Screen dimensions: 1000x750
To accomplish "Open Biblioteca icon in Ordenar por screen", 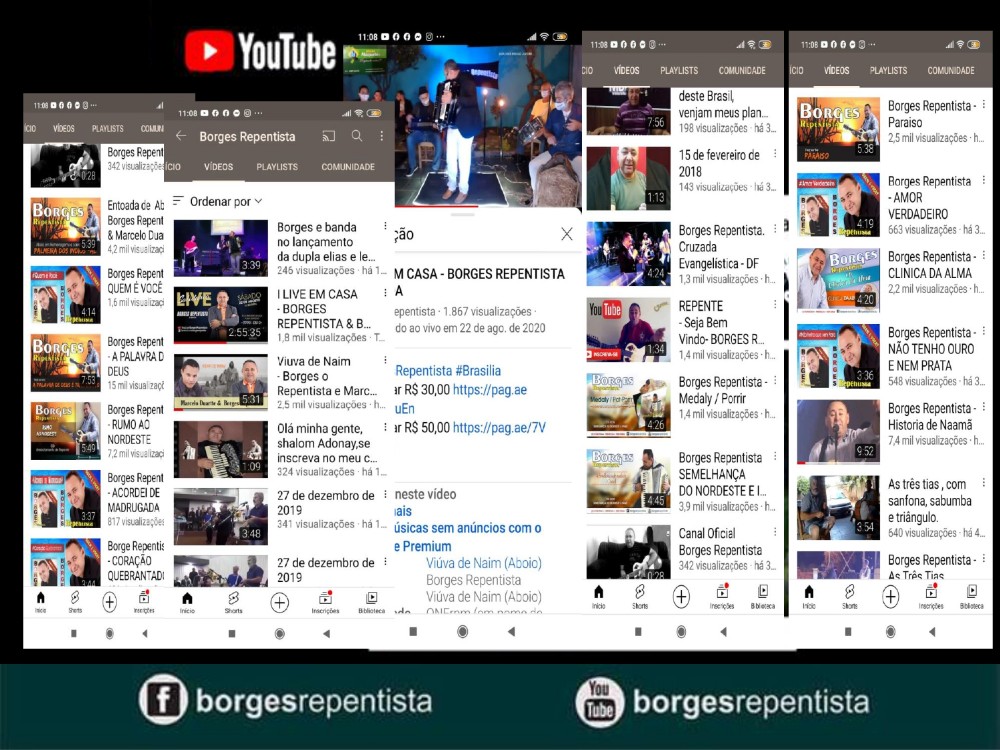I will [x=371, y=602].
